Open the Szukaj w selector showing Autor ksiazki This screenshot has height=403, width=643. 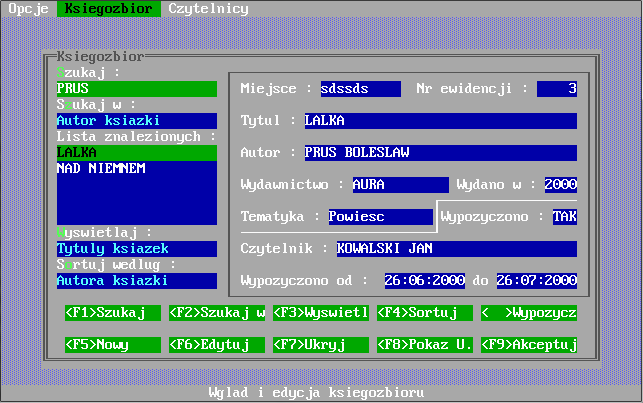coord(136,121)
